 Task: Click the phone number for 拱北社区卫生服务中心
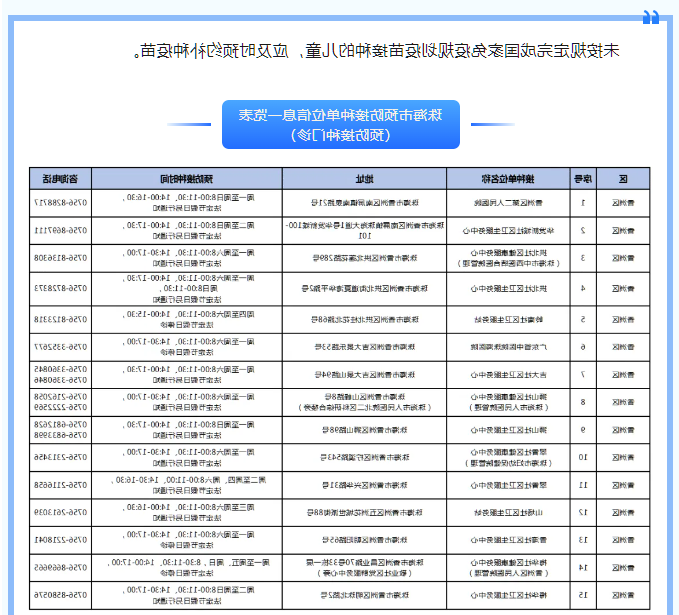60,288
